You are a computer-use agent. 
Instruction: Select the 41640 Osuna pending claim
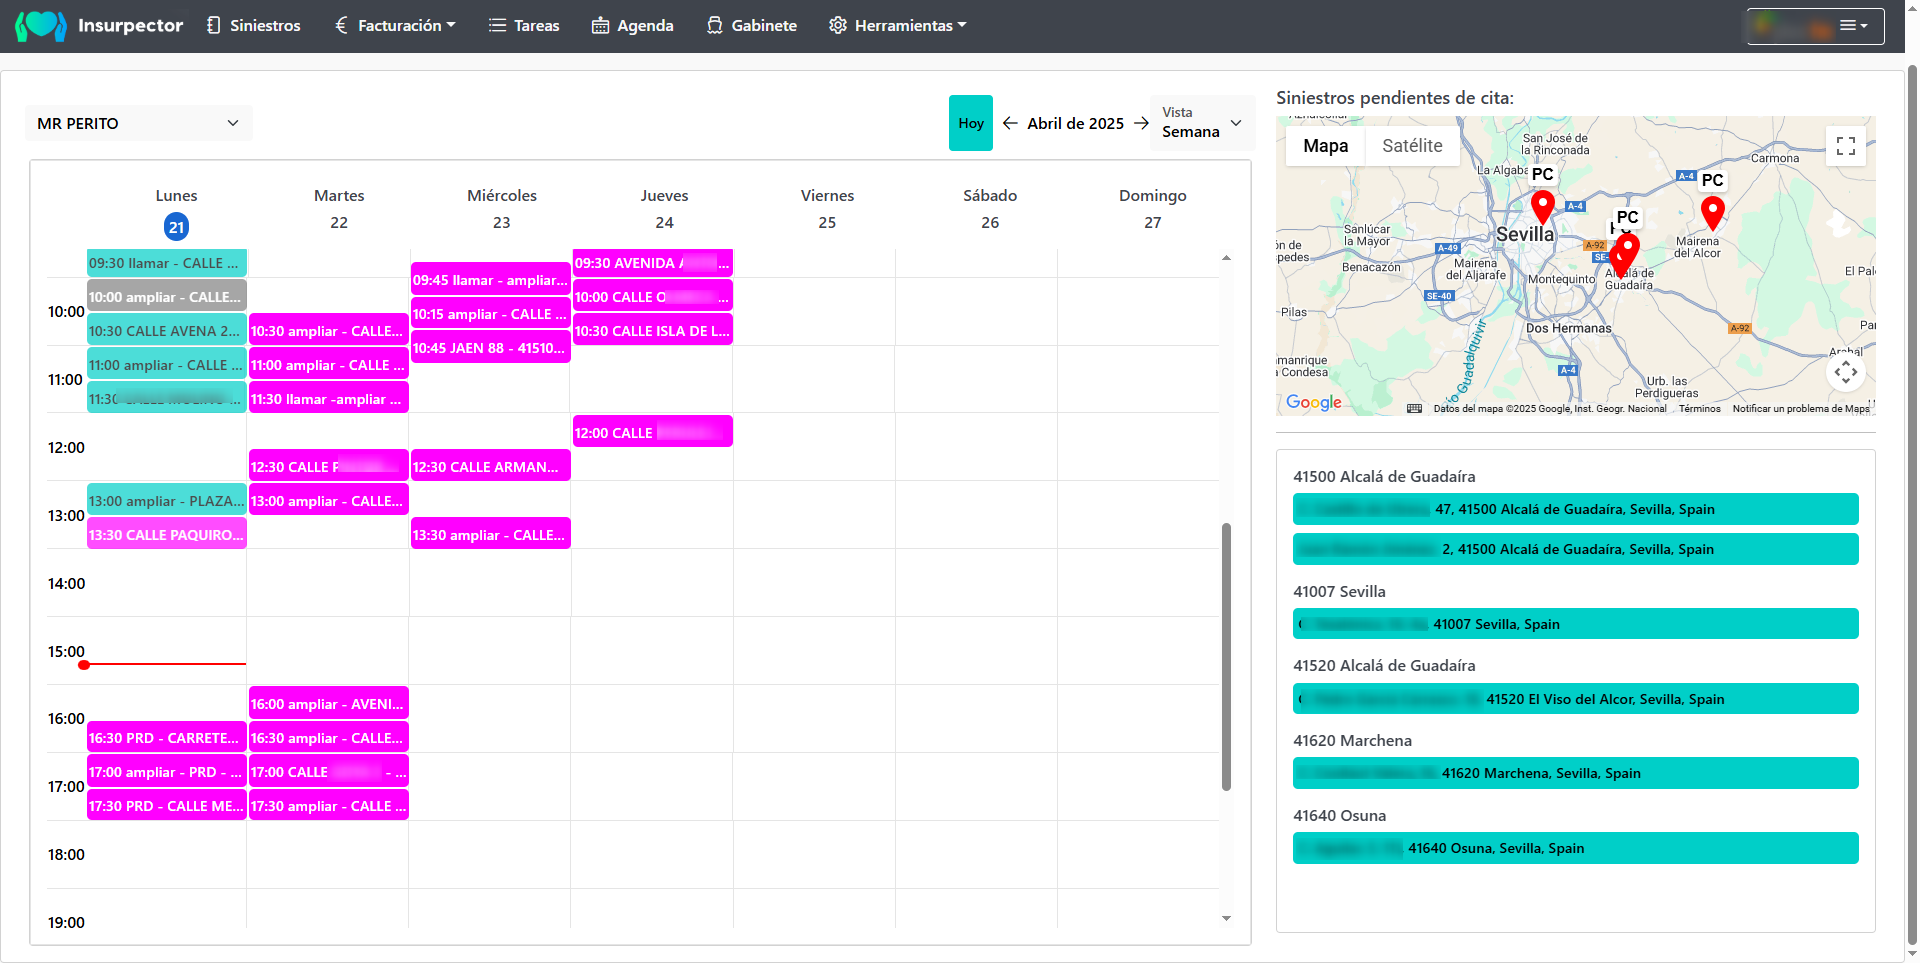(1575, 848)
